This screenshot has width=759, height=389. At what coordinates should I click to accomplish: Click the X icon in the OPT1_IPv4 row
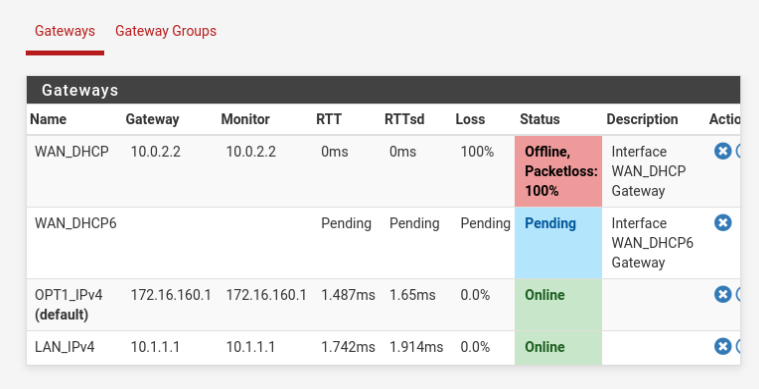pos(723,294)
